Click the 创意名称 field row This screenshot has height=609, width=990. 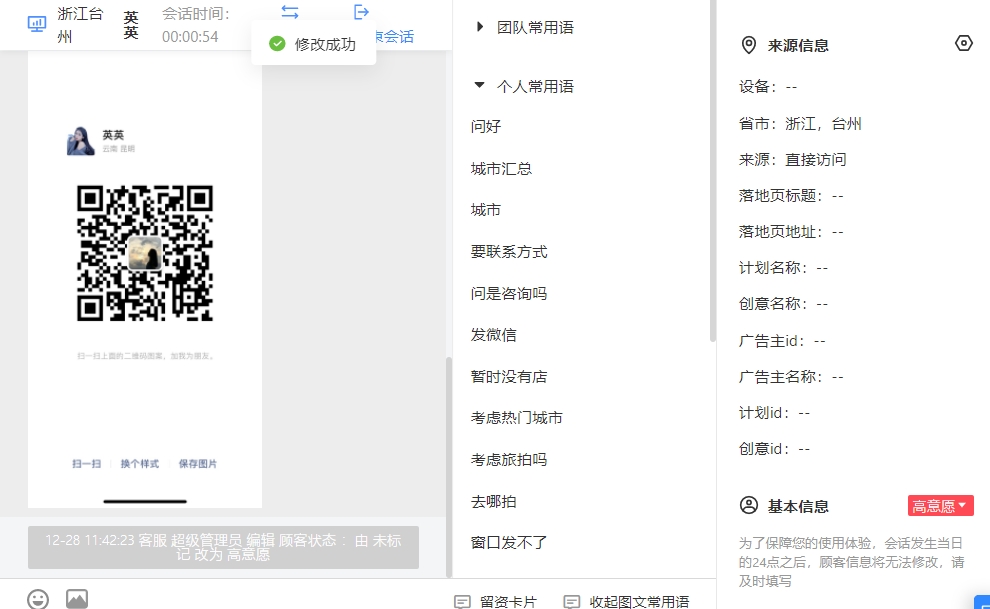coord(784,304)
